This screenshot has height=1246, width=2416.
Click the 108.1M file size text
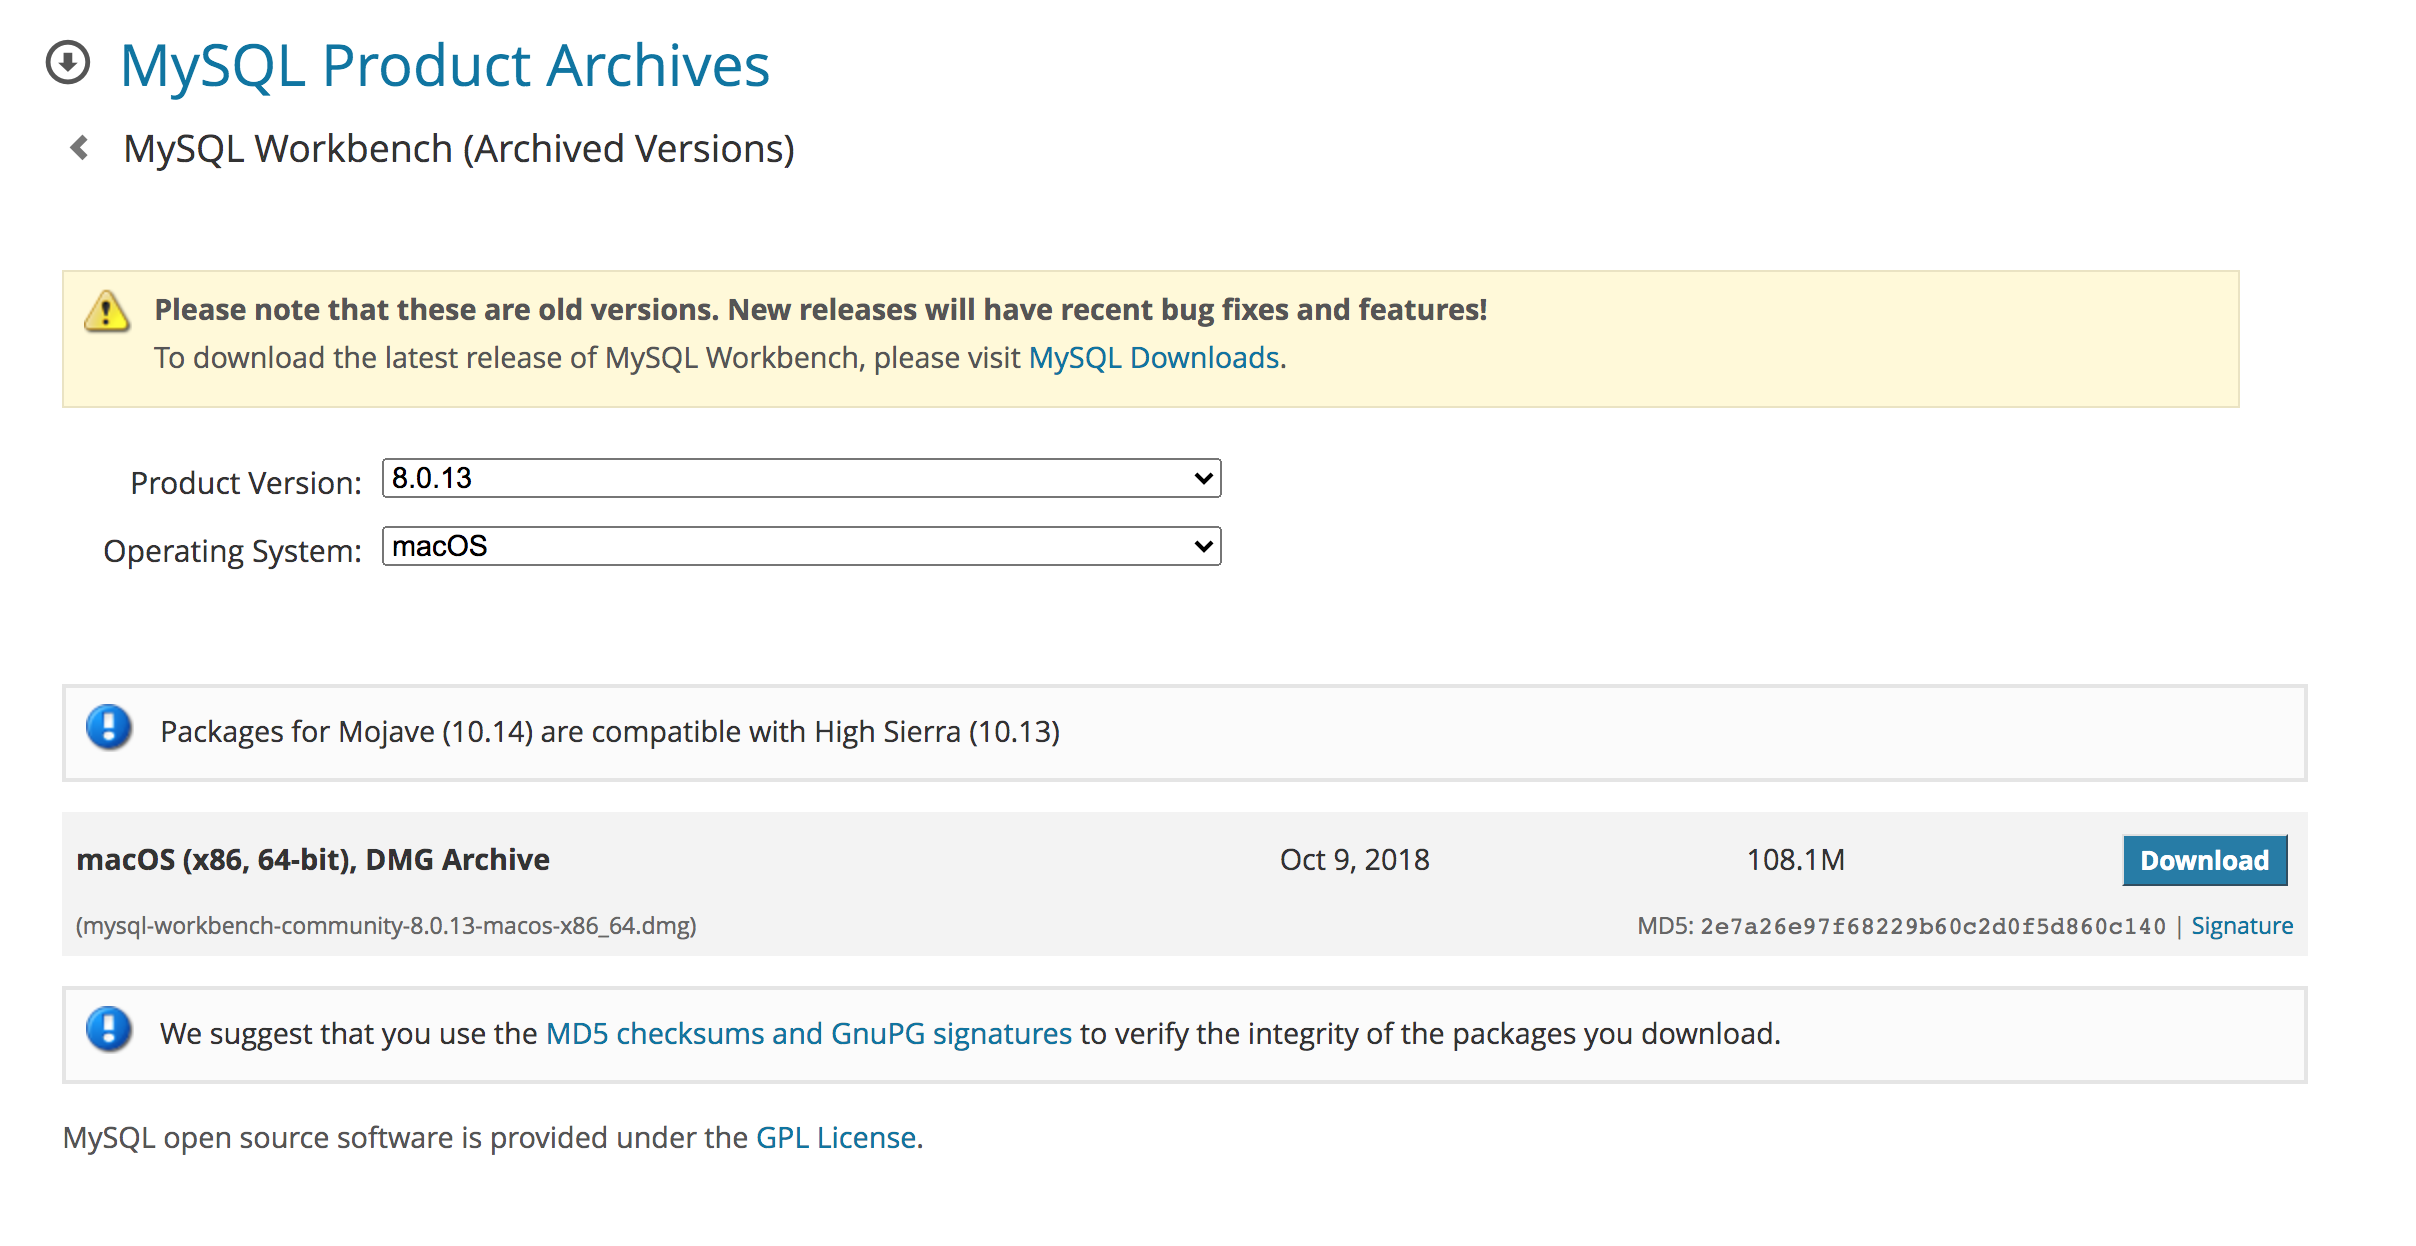click(x=1795, y=860)
